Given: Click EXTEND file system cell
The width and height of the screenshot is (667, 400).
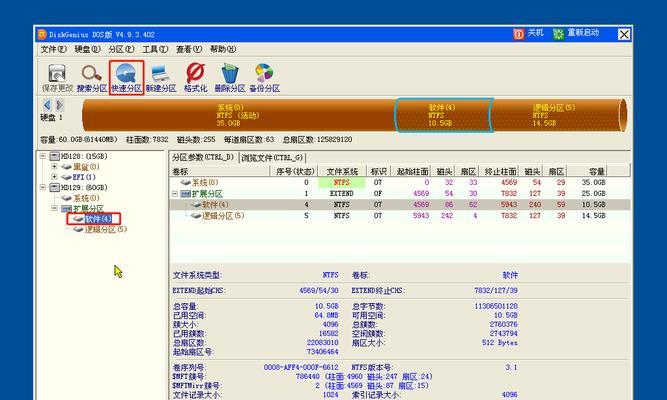Looking at the screenshot, I should tap(342, 194).
